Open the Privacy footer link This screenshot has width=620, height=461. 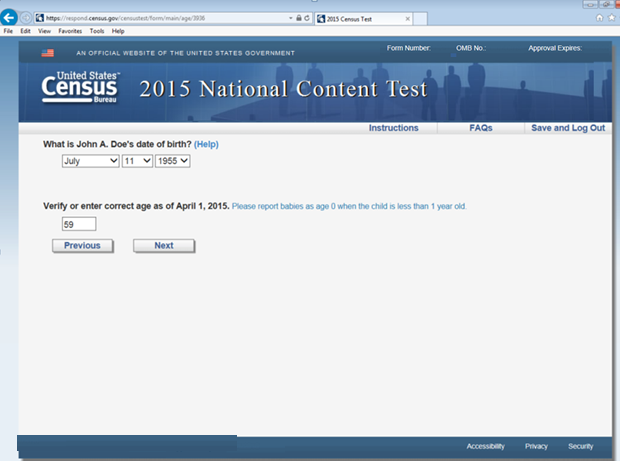[536, 446]
